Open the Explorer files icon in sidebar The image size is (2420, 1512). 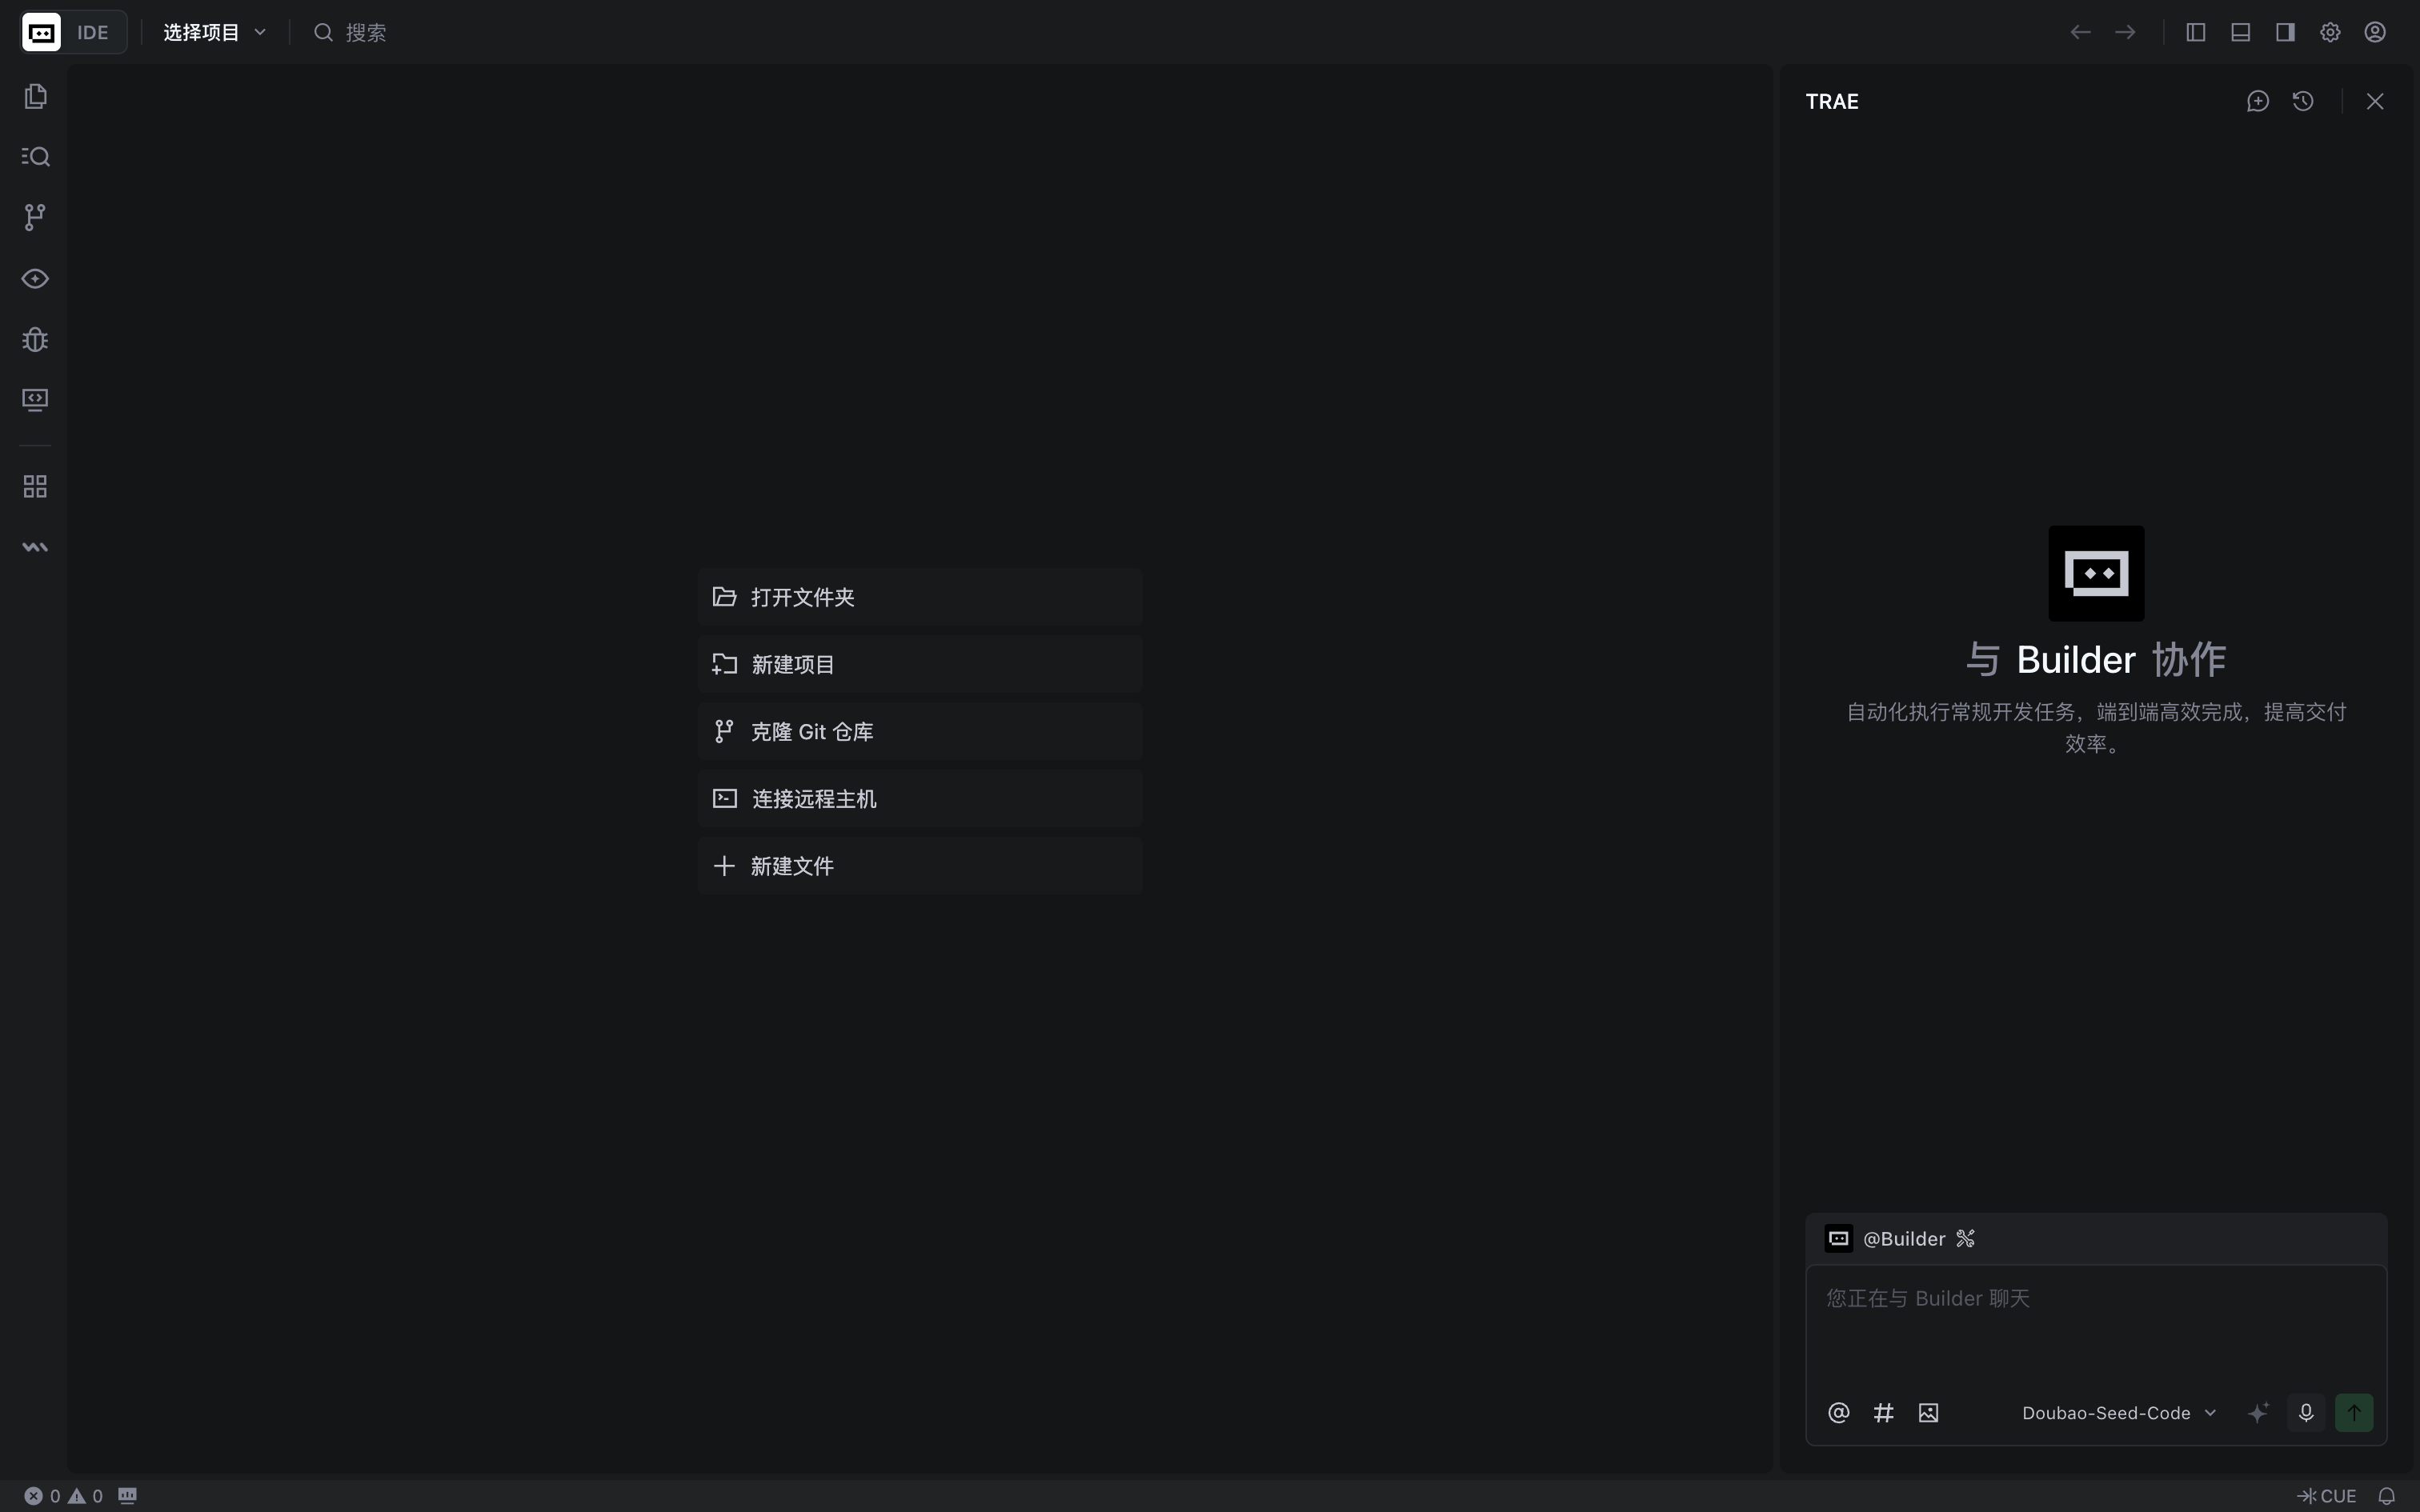coord(35,96)
